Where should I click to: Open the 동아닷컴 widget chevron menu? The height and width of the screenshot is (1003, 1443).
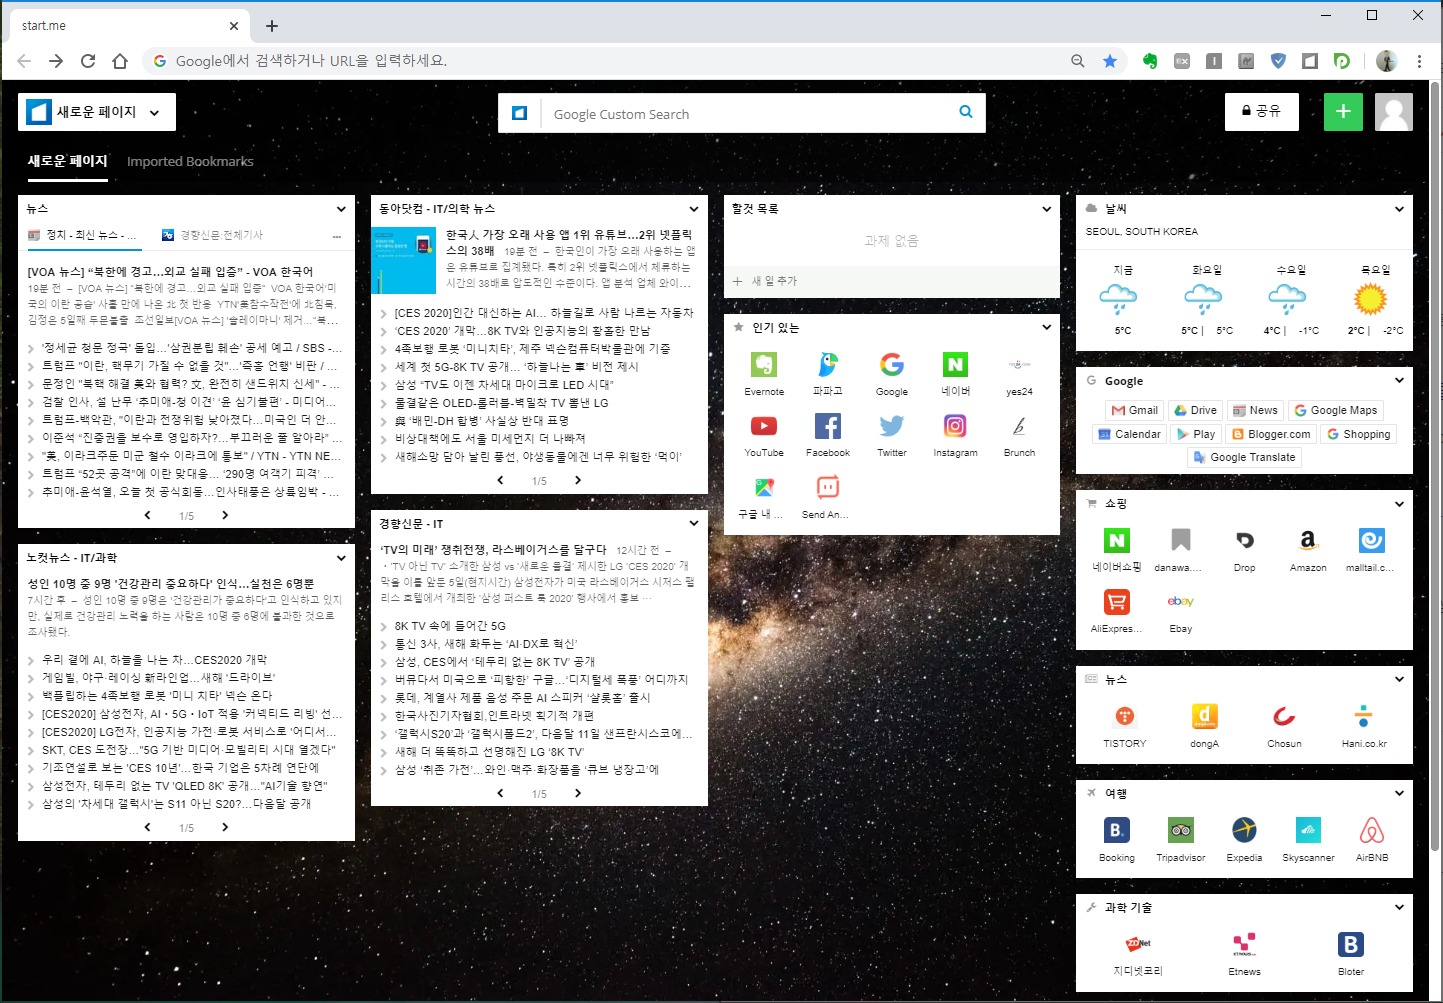pos(694,209)
